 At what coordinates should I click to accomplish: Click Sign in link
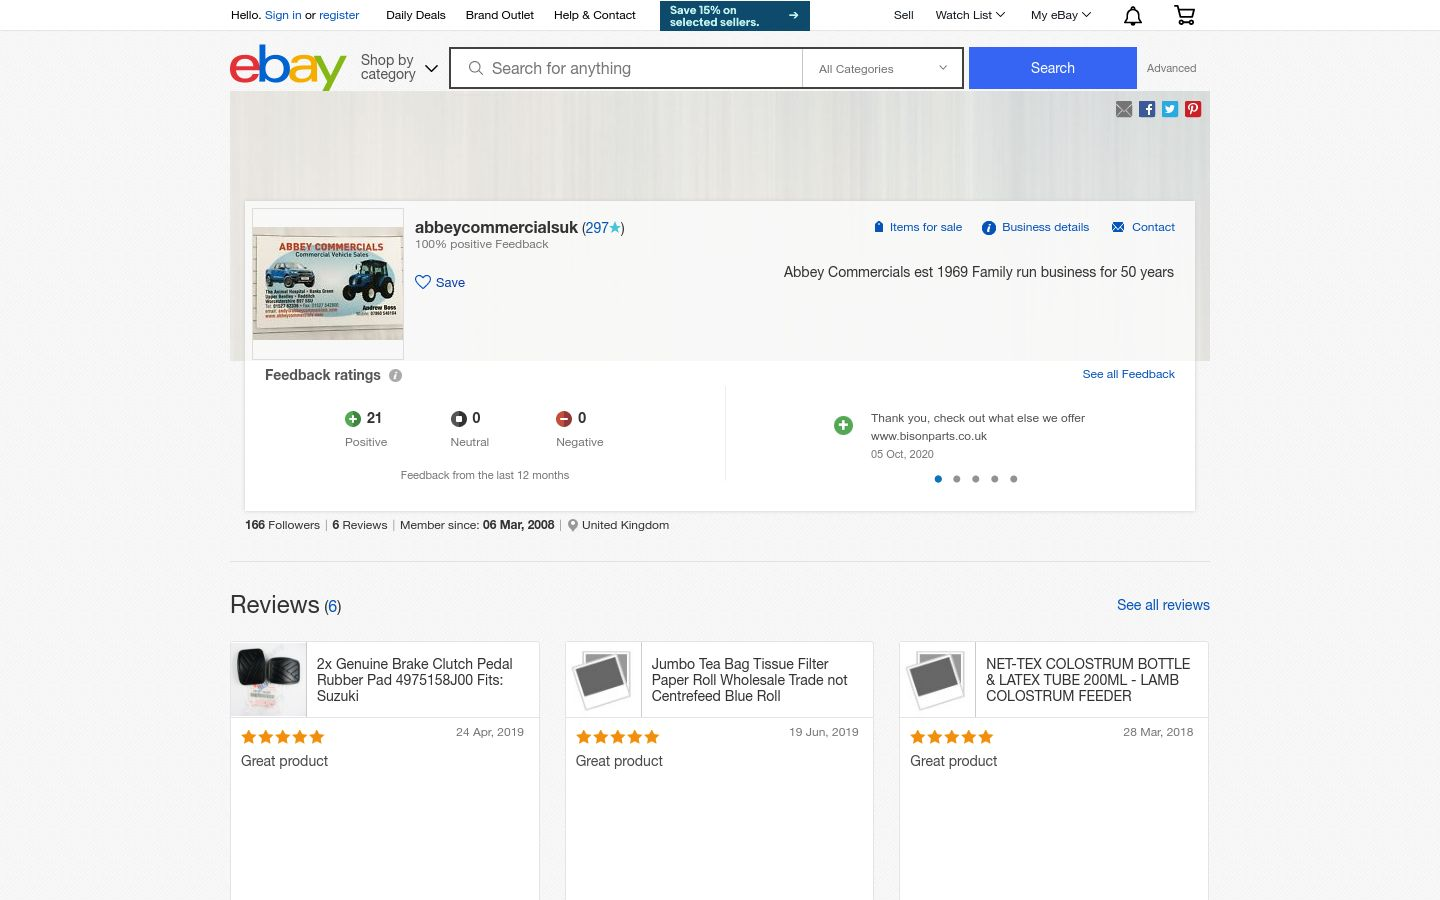(x=283, y=15)
